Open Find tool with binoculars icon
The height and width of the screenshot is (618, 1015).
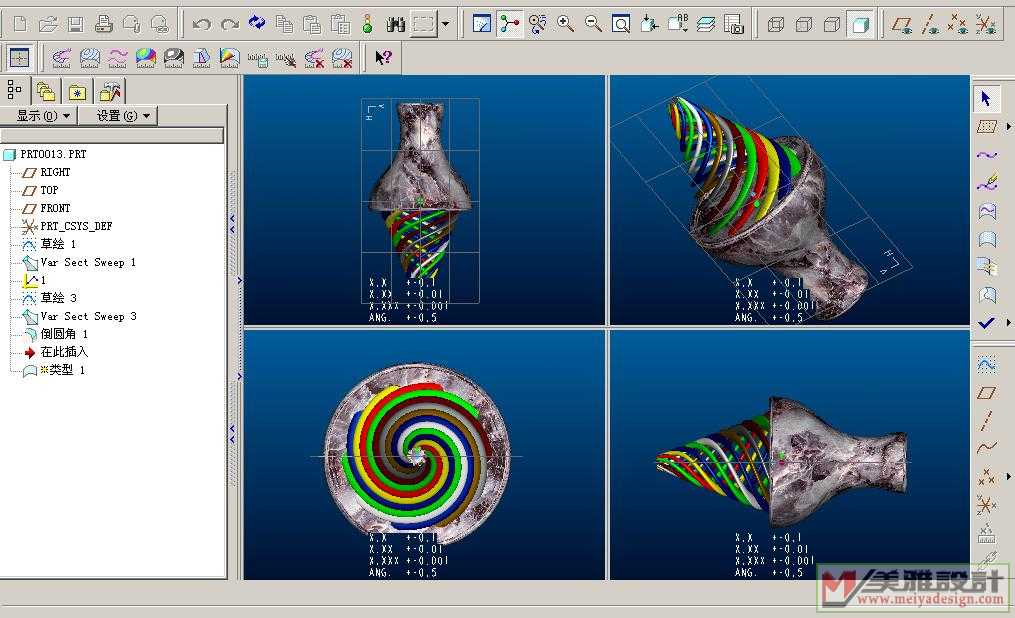tap(396, 25)
